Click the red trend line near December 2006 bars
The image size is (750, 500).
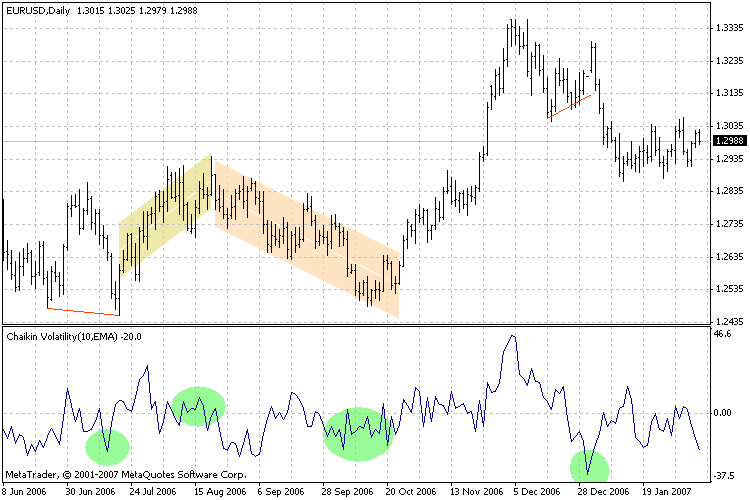pyautogui.click(x=570, y=107)
